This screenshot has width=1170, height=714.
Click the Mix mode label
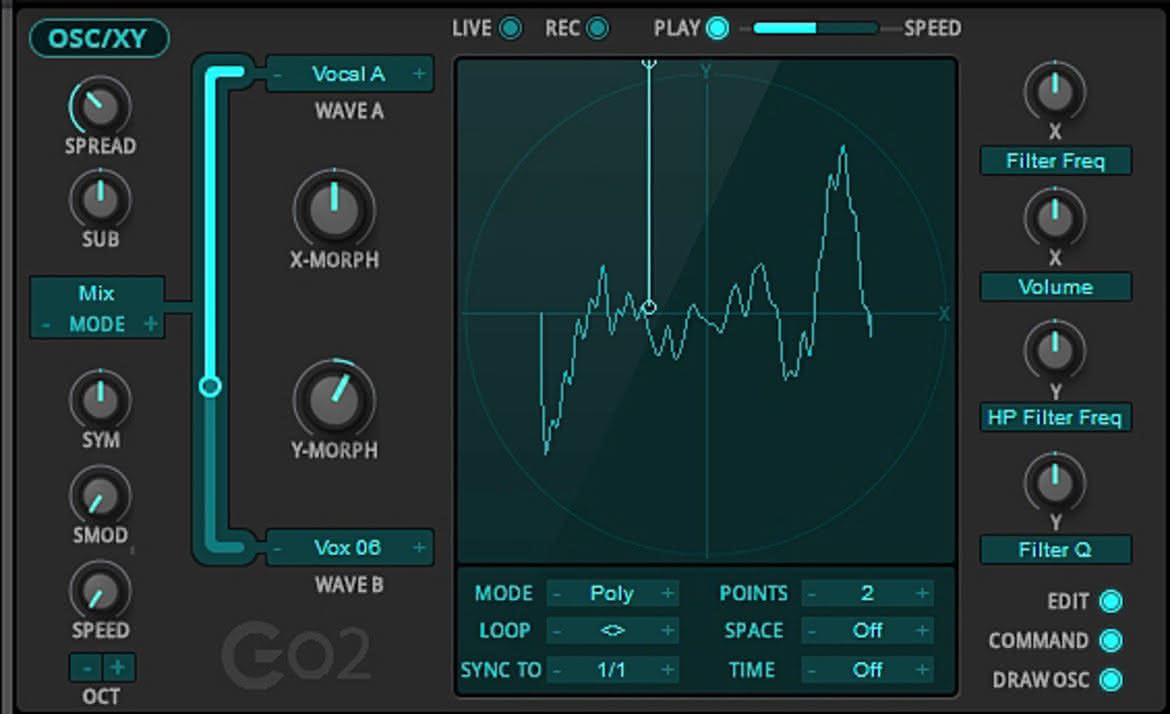coord(97,293)
